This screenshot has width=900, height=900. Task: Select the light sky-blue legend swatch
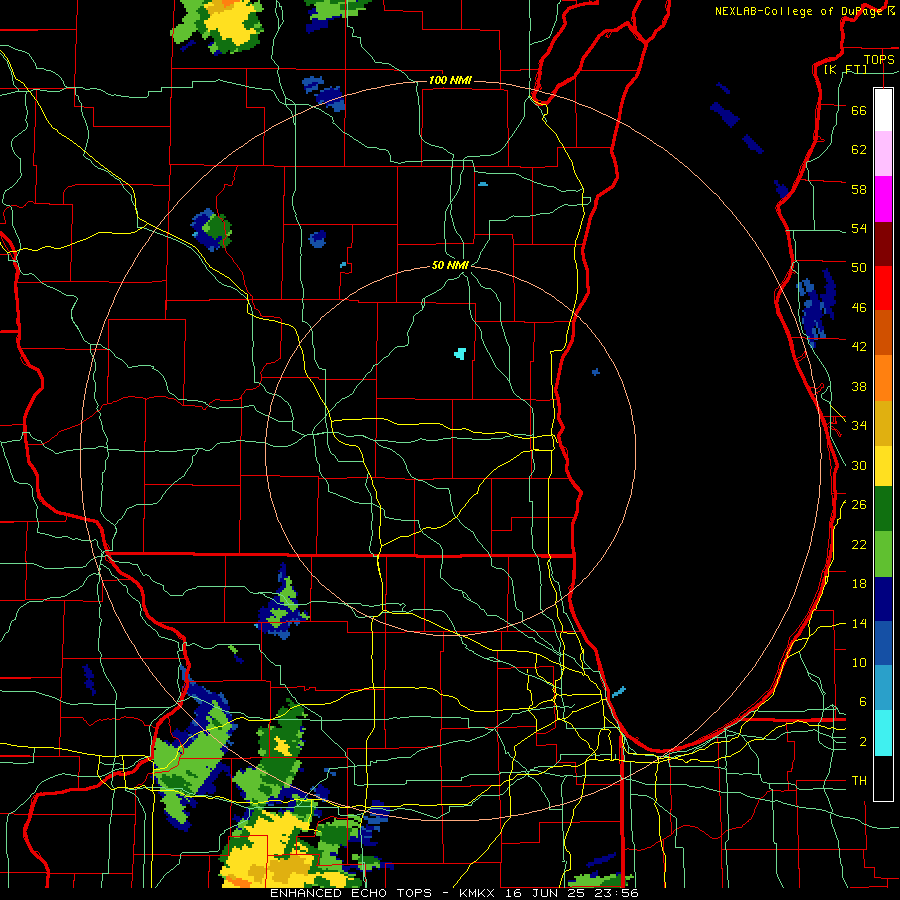(x=883, y=688)
